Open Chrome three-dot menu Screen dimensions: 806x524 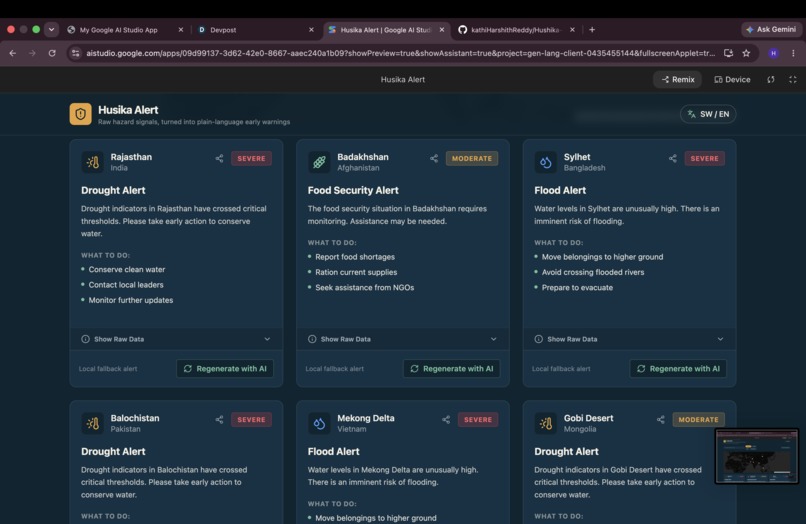pos(793,53)
